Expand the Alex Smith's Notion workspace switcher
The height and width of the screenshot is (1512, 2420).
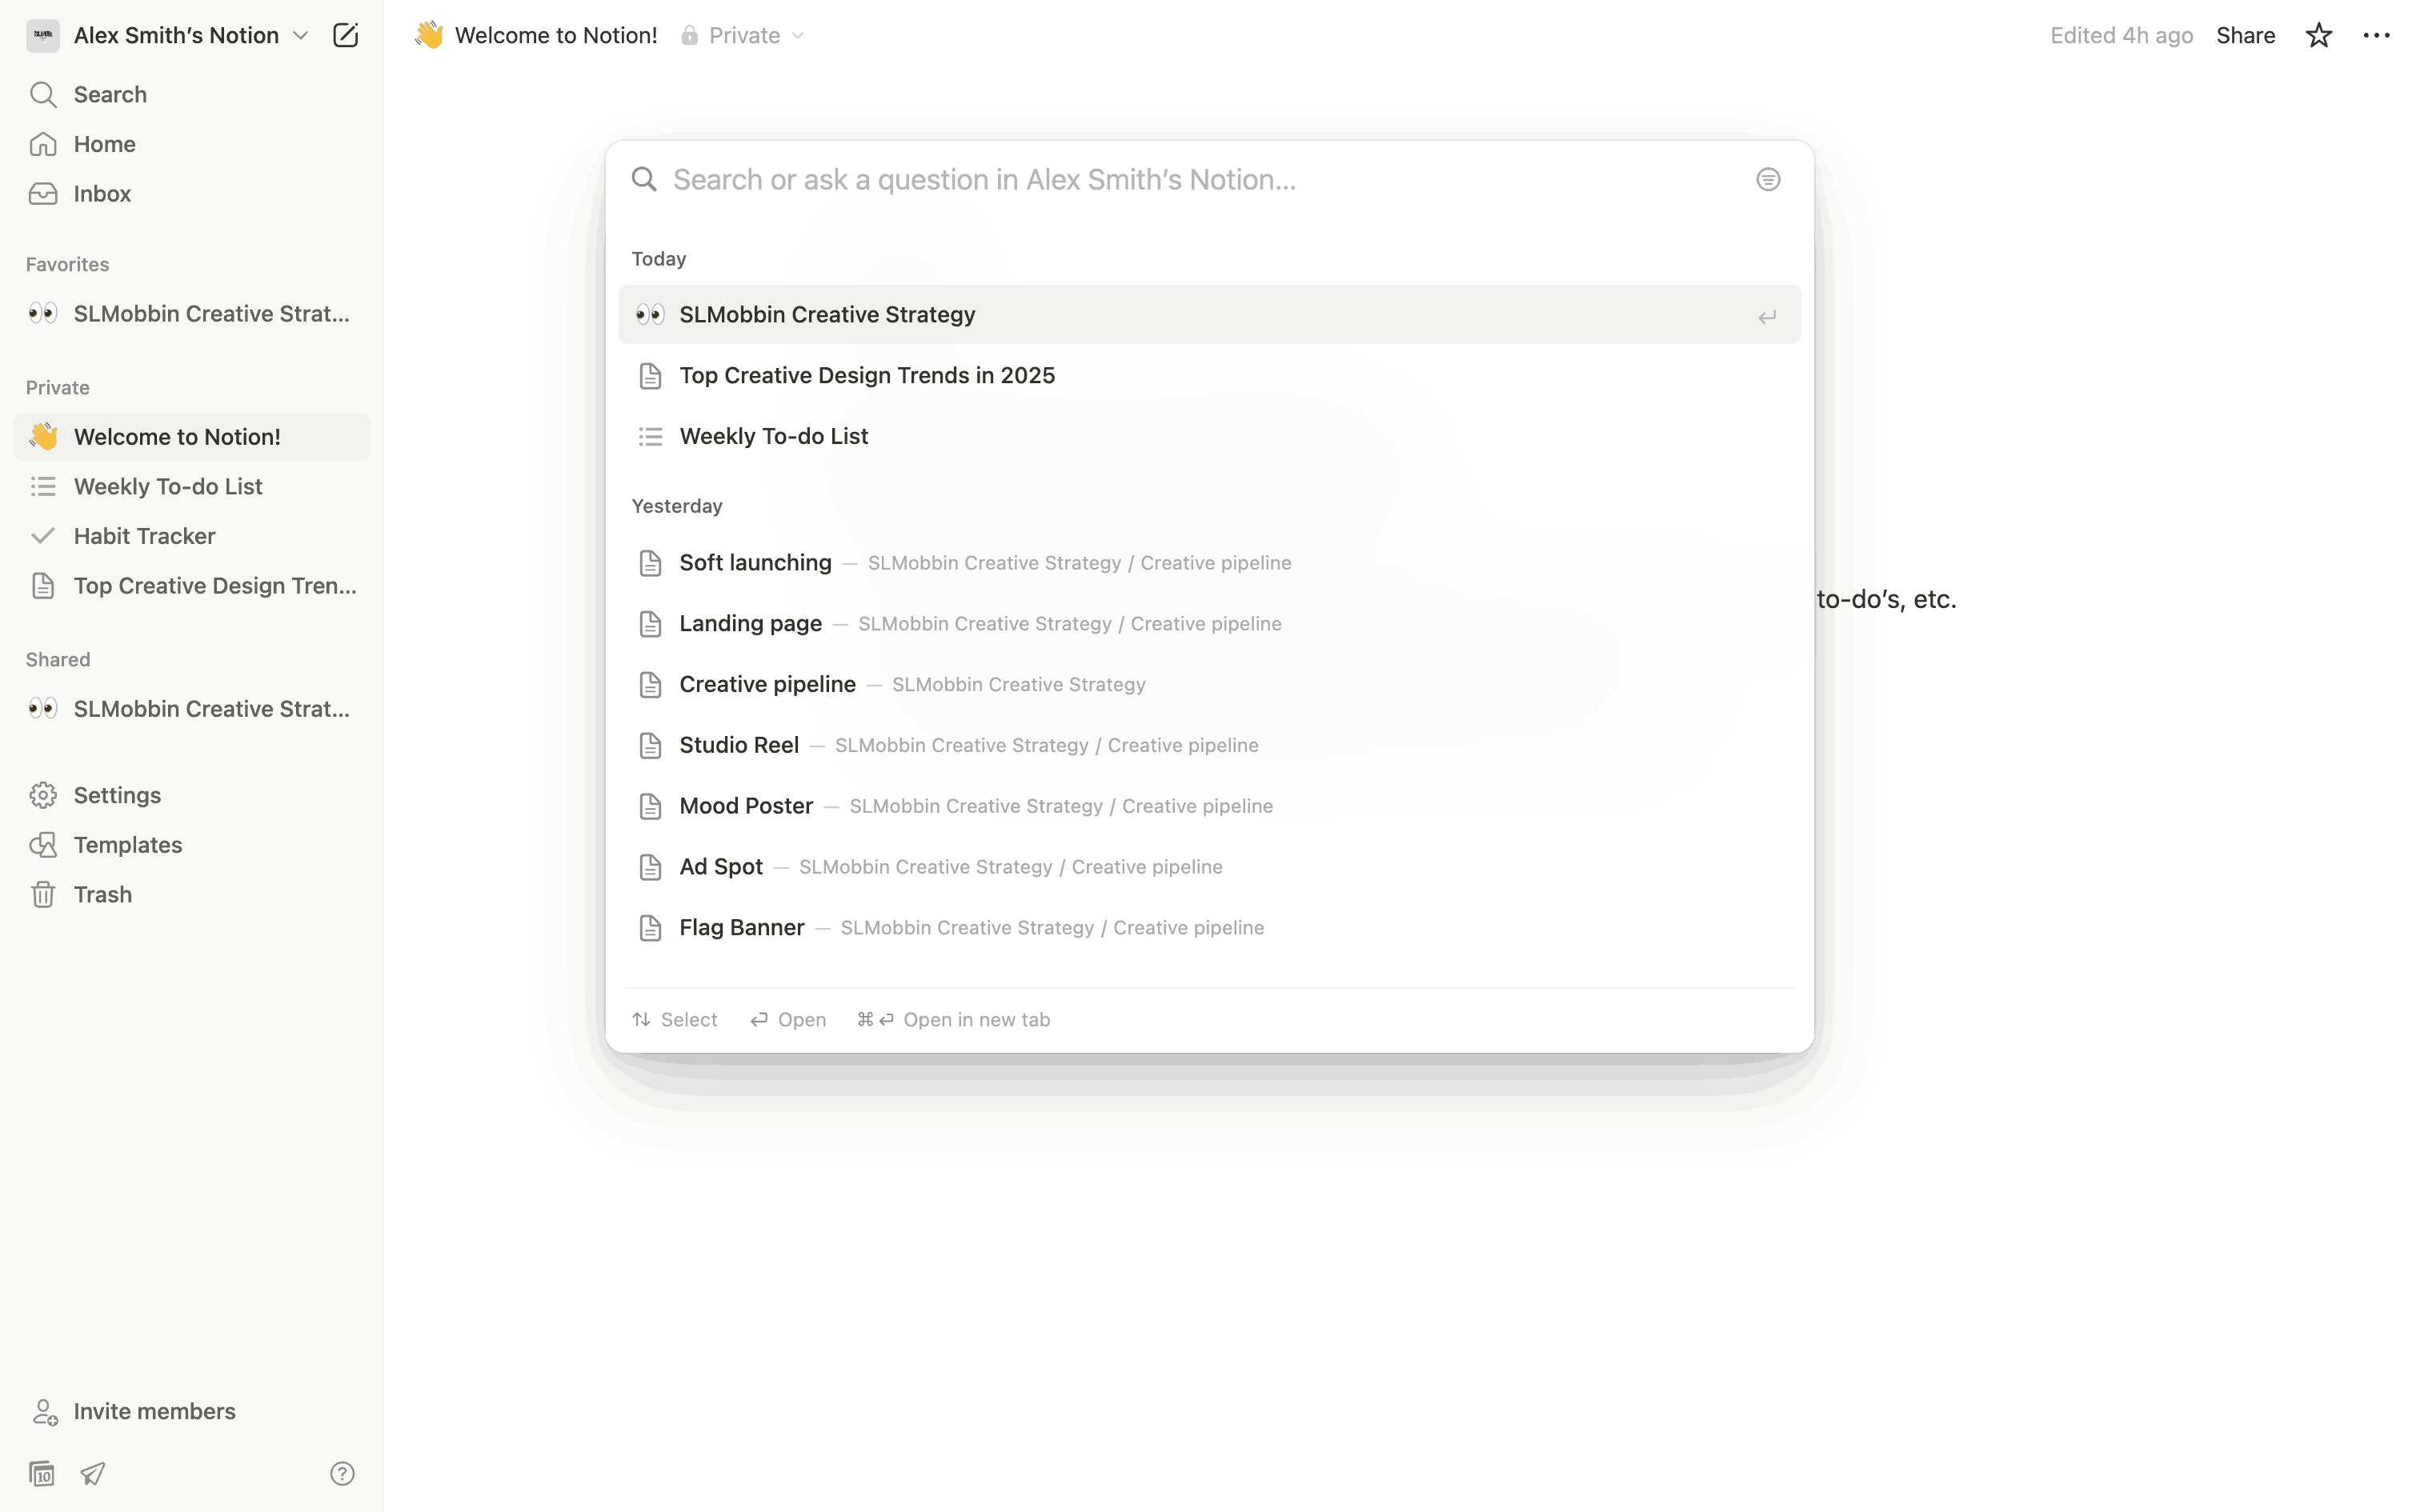176,36
